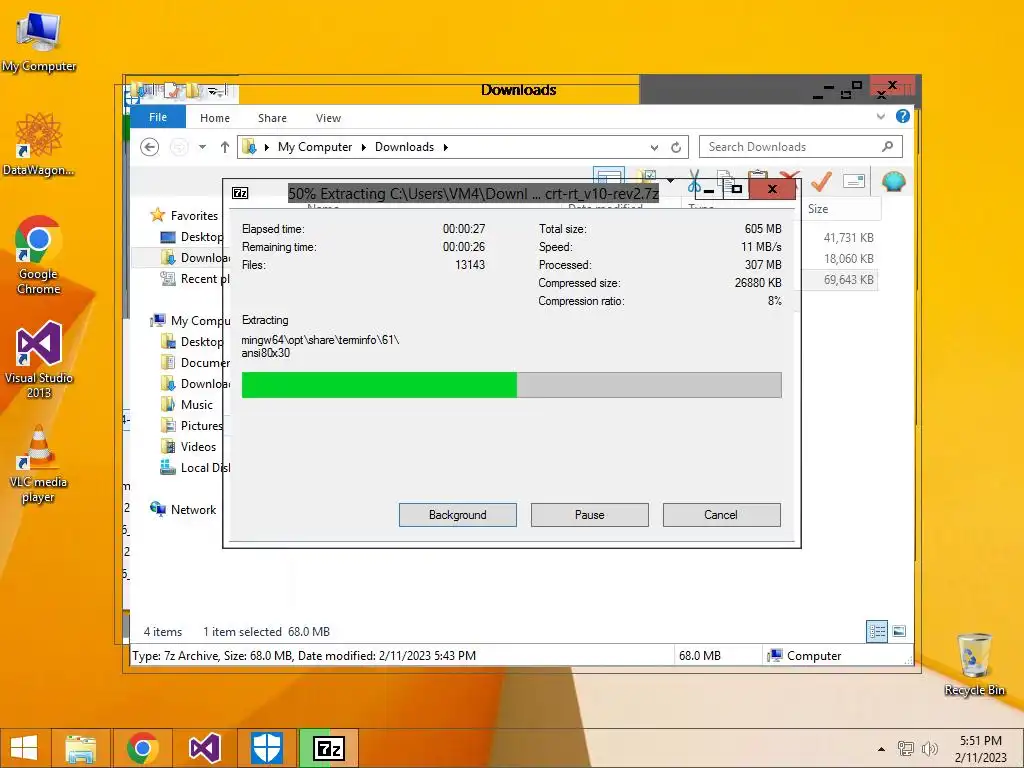Click the search magnifier in Search Downloads
The height and width of the screenshot is (768, 1024).
click(x=887, y=146)
